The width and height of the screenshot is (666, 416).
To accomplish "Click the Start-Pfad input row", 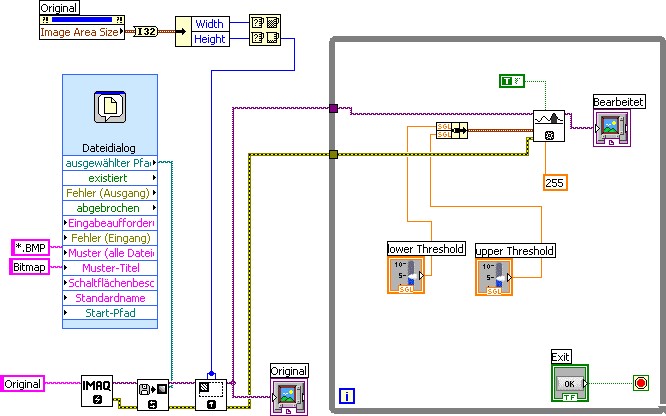I will coord(110,313).
